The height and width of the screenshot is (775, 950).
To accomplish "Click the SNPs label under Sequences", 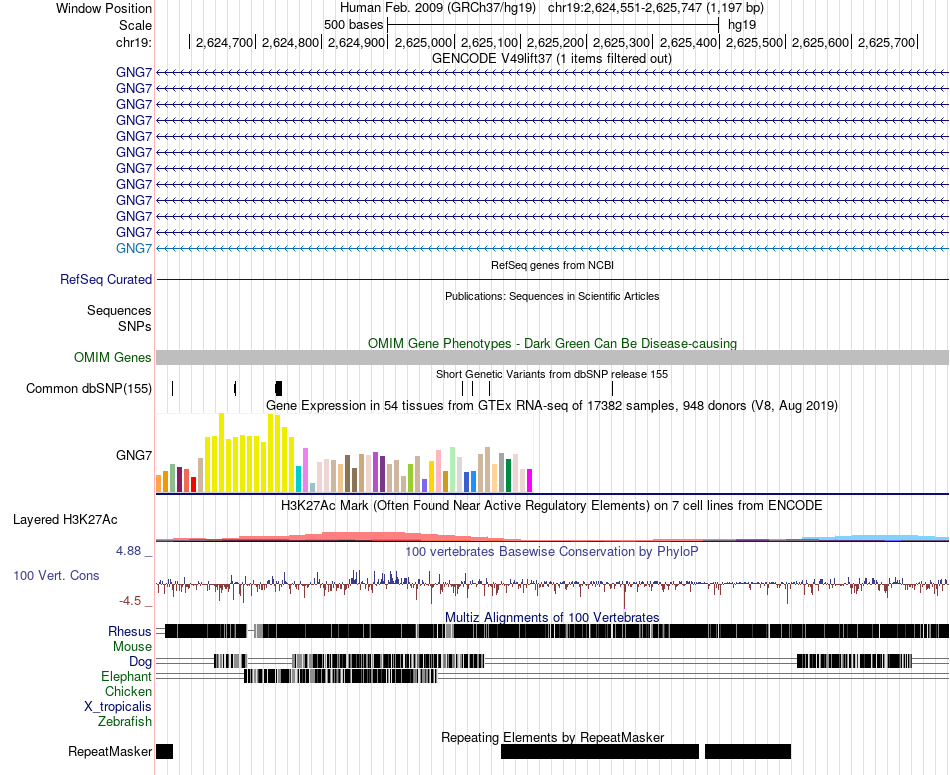I will pos(135,327).
